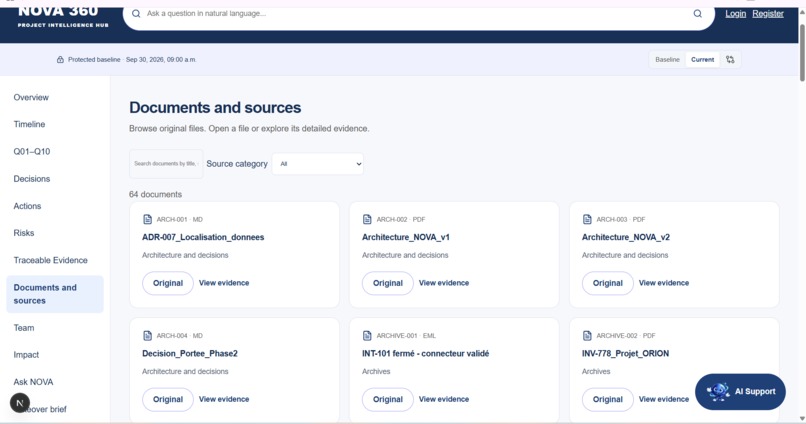Screen dimensions: 806x424
Task: Click the compare swap icon next to Current
Action: (x=730, y=60)
